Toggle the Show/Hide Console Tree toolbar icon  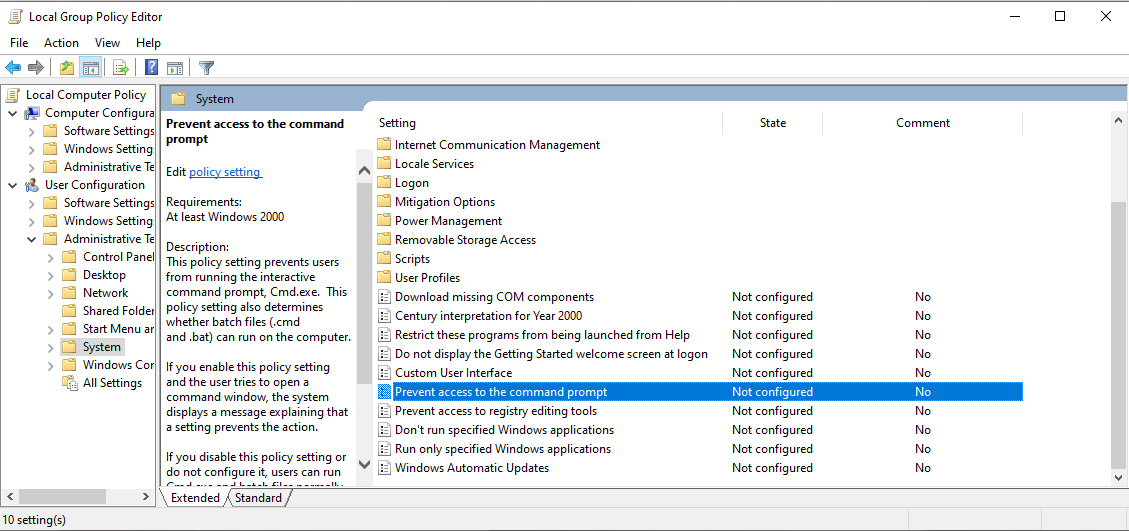point(90,68)
